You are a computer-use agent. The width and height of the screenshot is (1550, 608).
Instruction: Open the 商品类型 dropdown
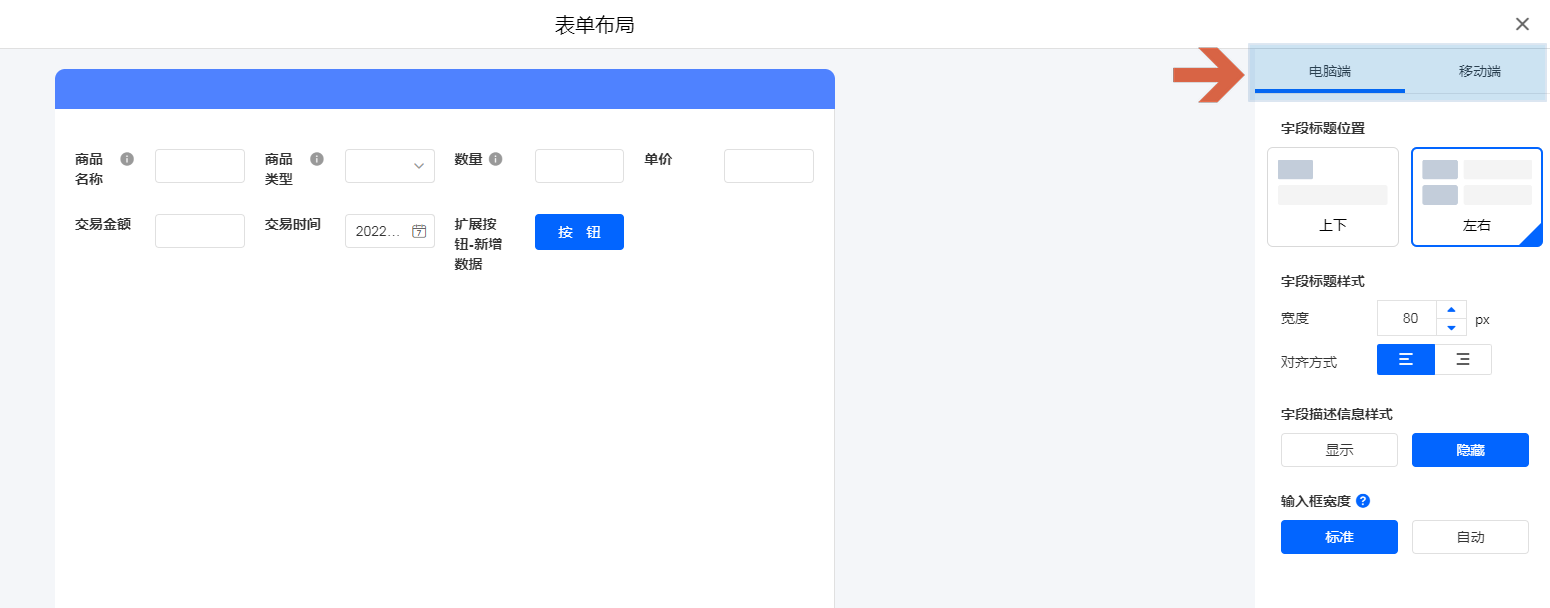click(x=390, y=166)
